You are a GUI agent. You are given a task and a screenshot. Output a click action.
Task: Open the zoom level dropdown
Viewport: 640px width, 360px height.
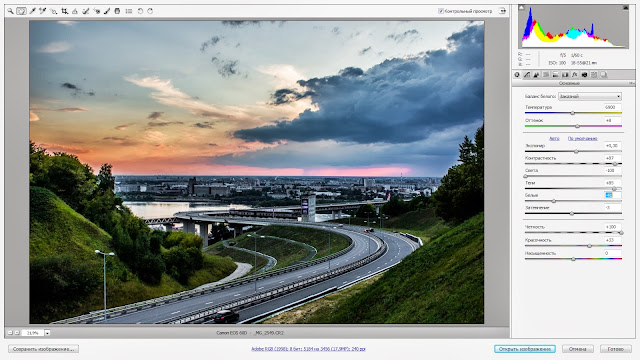point(47,333)
